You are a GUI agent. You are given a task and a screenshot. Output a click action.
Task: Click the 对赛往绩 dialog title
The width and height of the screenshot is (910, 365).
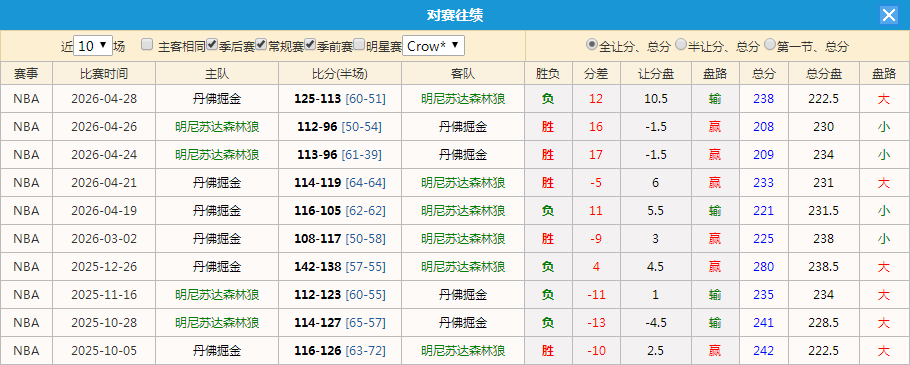click(455, 16)
